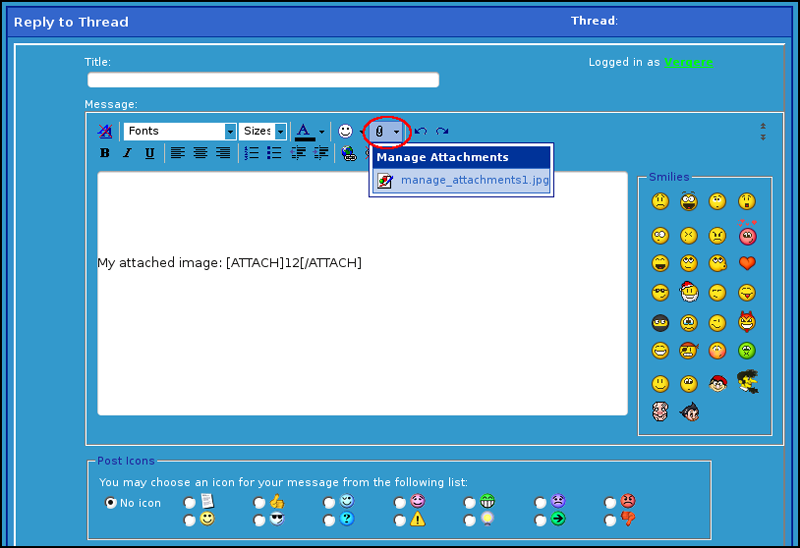
Task: Click the Remove Text Formatting icon
Action: [105, 131]
